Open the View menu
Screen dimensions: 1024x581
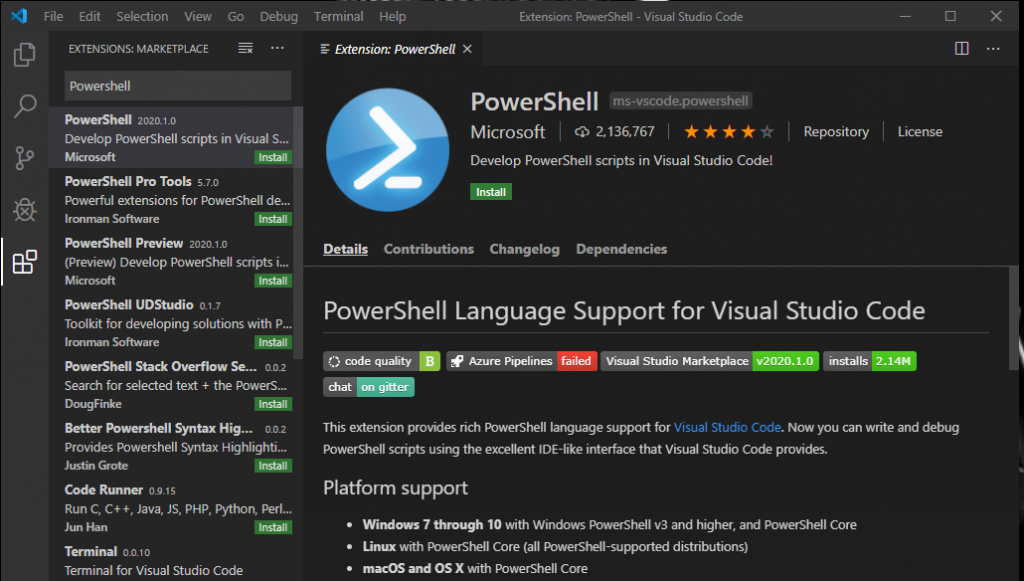tap(198, 16)
